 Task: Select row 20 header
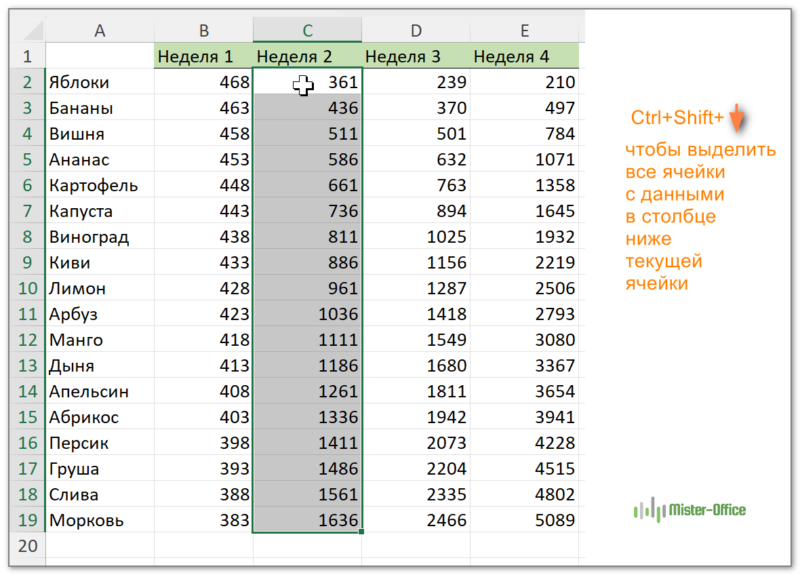click(27, 546)
